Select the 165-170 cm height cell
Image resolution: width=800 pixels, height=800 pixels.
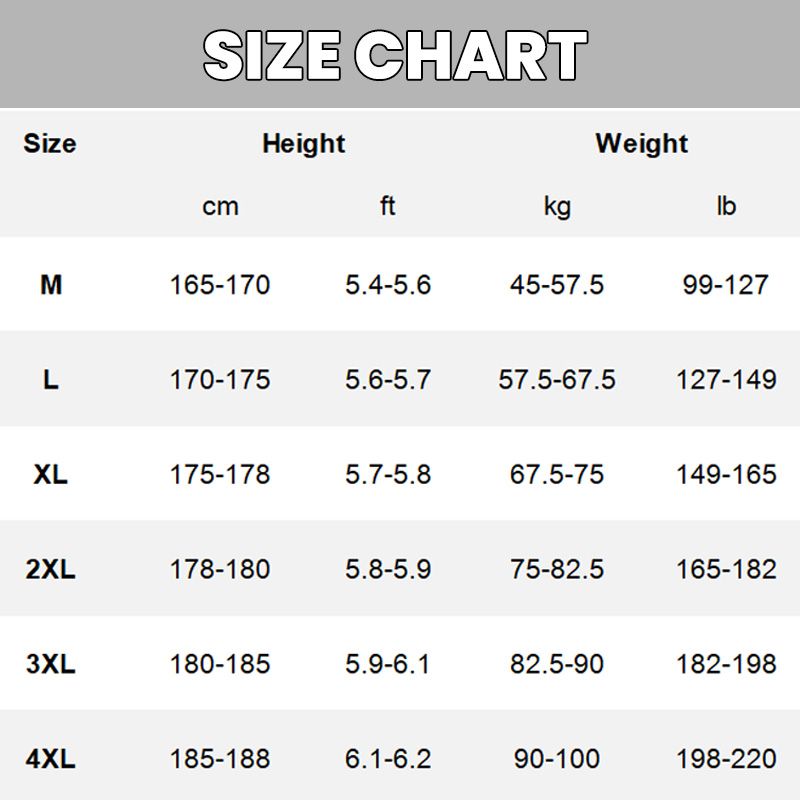[x=220, y=285]
